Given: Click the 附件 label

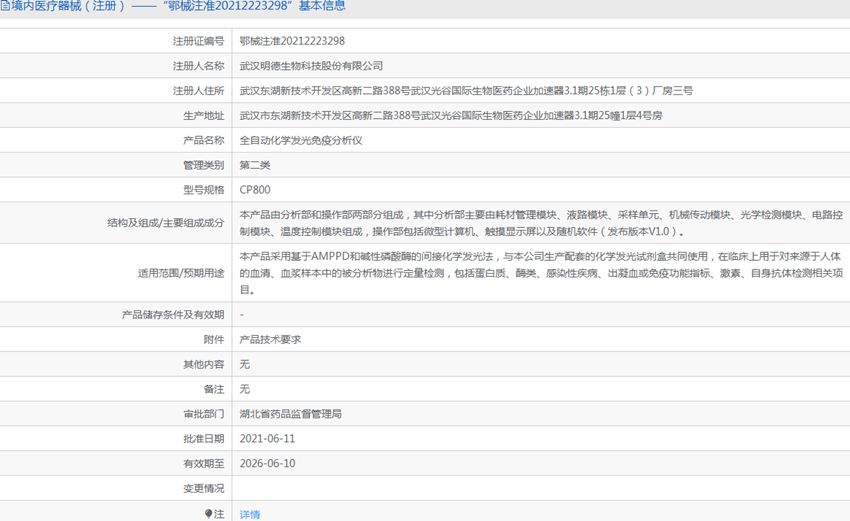Looking at the screenshot, I should [214, 339].
